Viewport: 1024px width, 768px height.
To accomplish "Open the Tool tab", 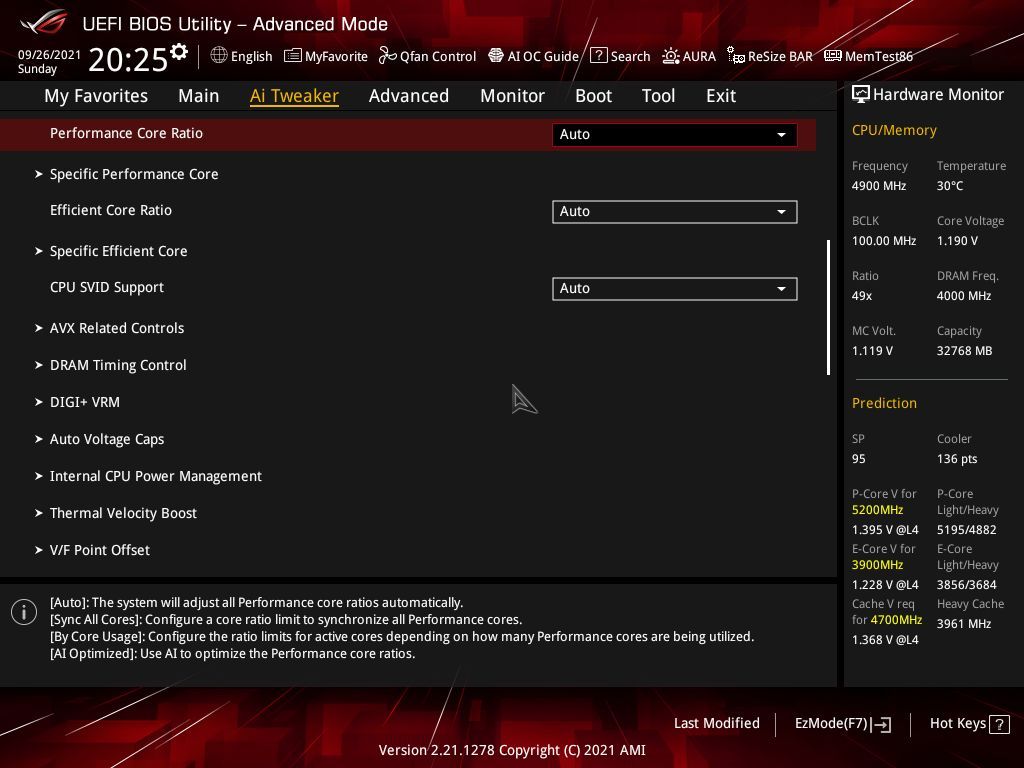I will point(658,96).
